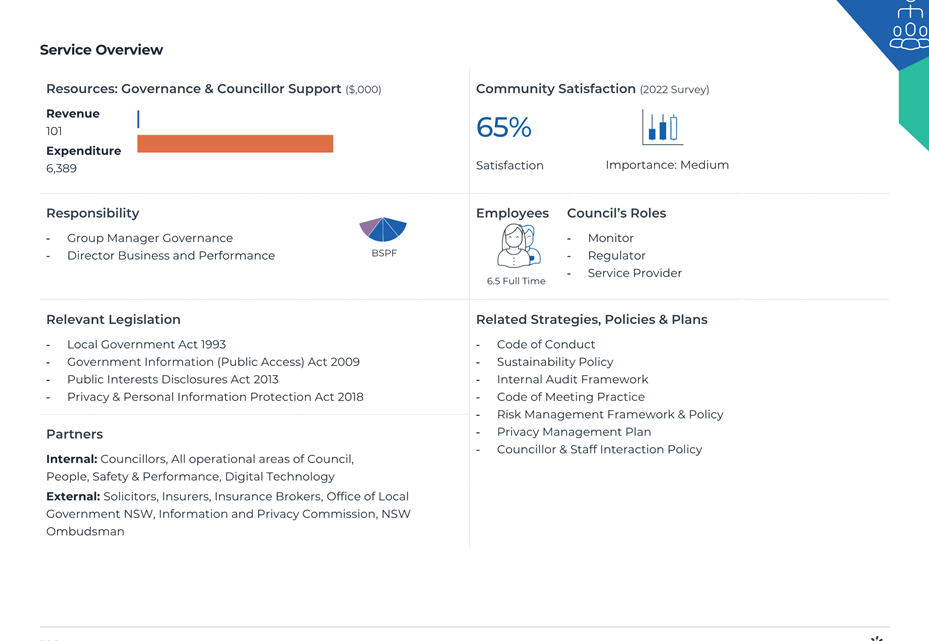Screen dimensions: 929x641
Task: Click Risk Management Framework & Policy
Action: [610, 414]
